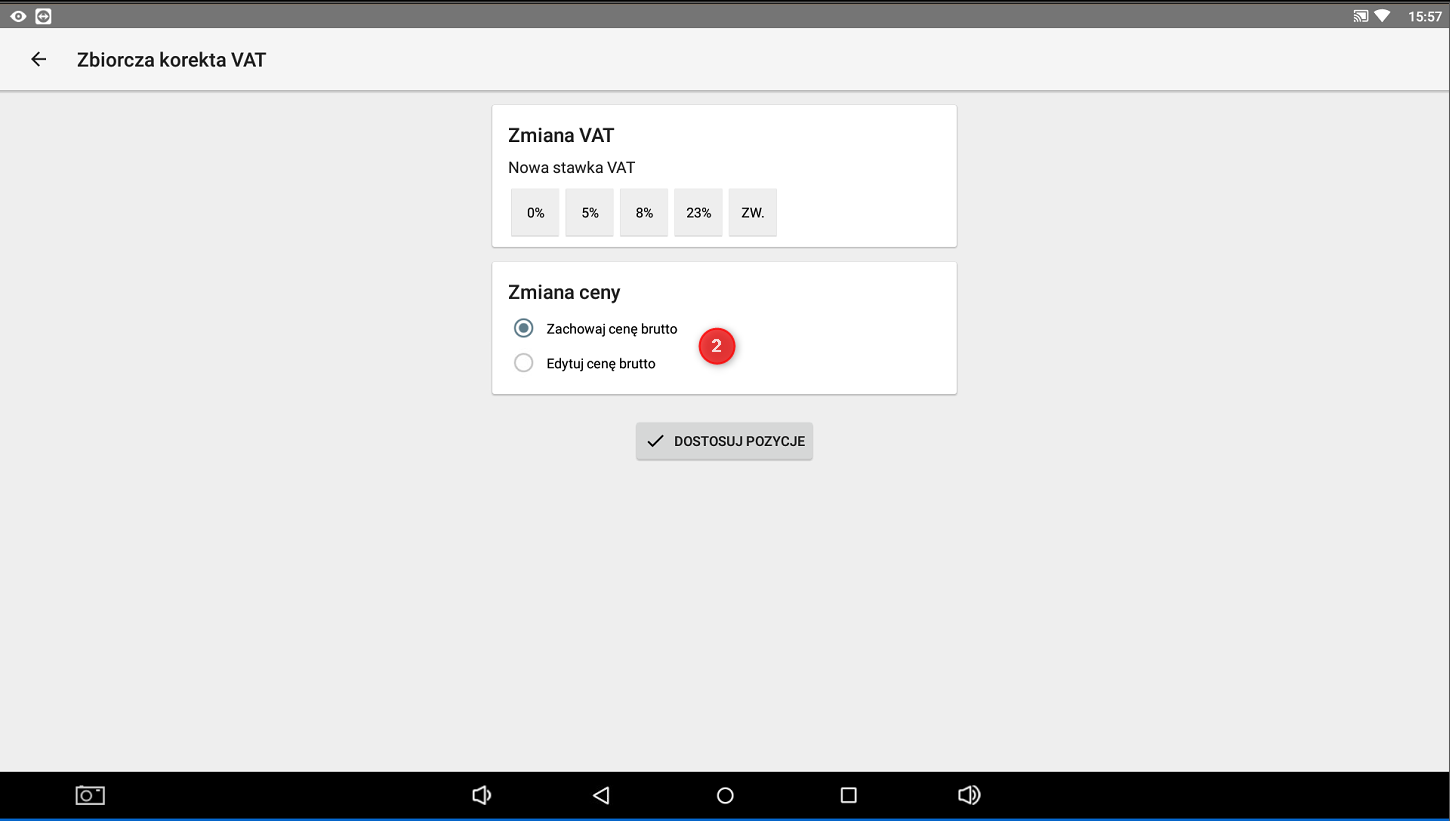Tap the screenshot camera icon in navigation bar
Screen dimensions: 1450x821
pyautogui.click(x=90, y=795)
